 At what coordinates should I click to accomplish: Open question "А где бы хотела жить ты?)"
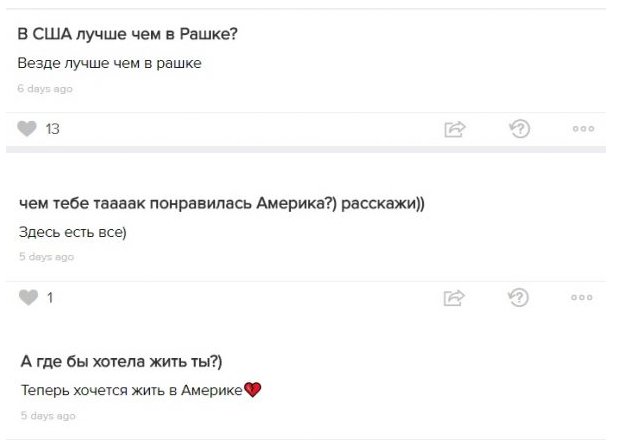coord(121,361)
